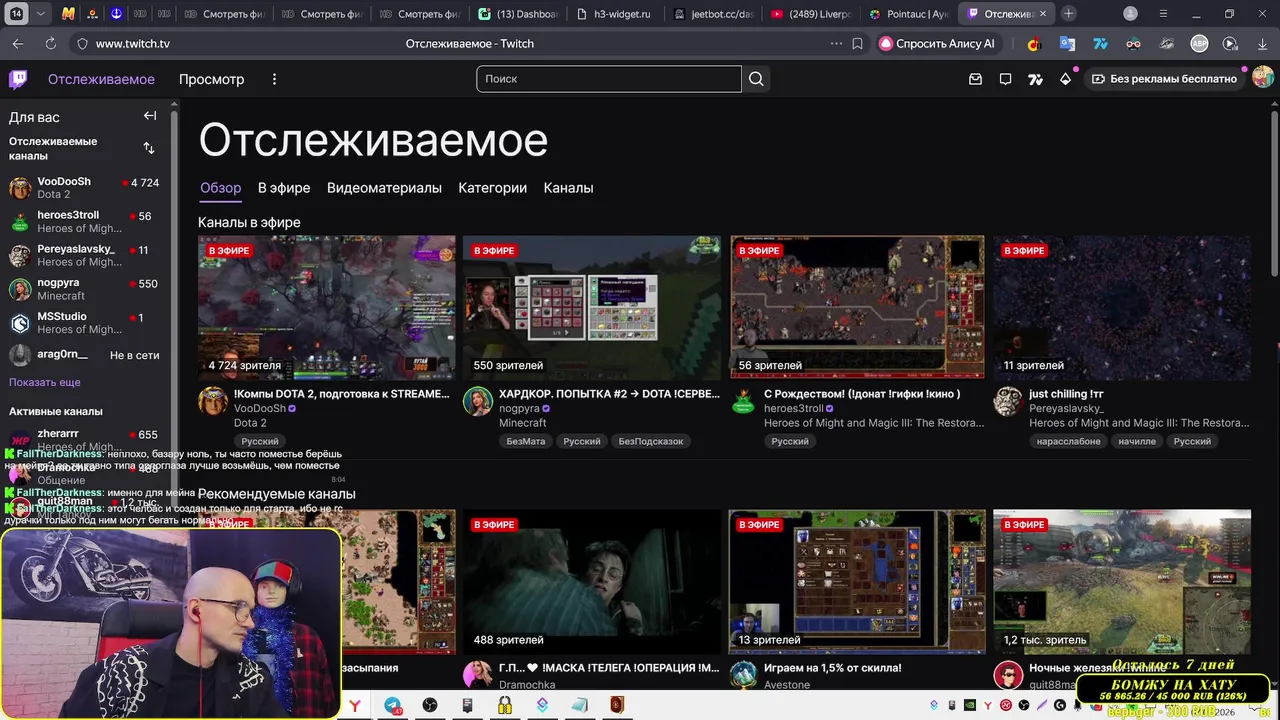
Task: Click the БезПодсказок tag
Action: click(x=651, y=441)
